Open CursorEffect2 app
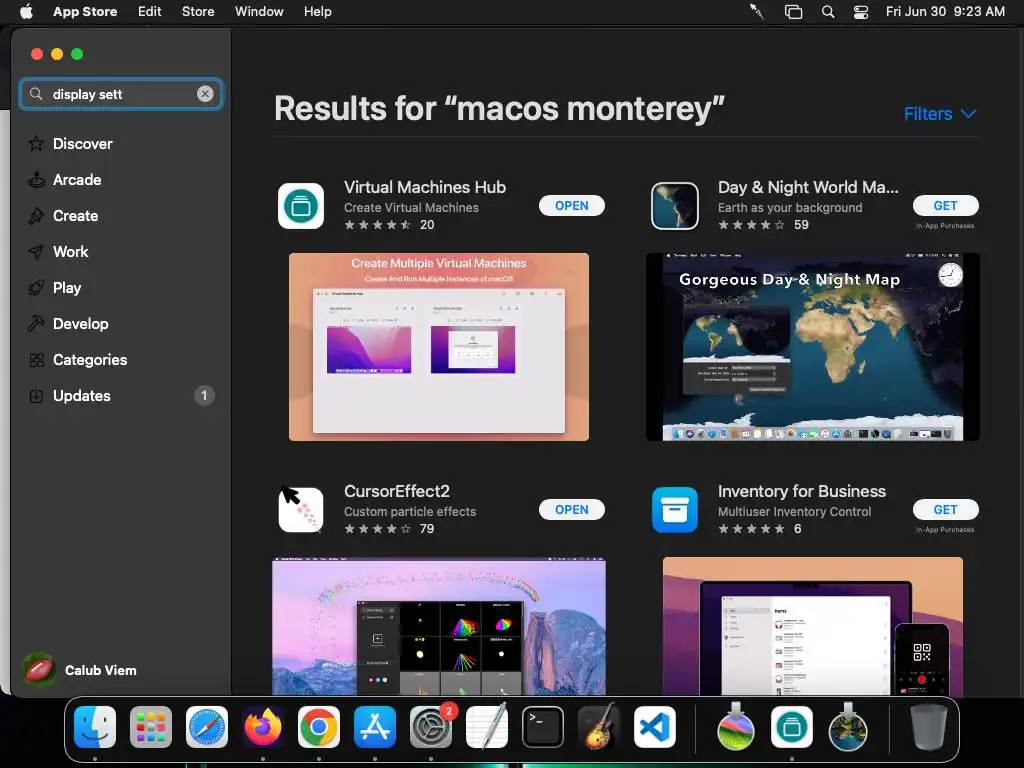This screenshot has width=1024, height=768. click(x=571, y=509)
